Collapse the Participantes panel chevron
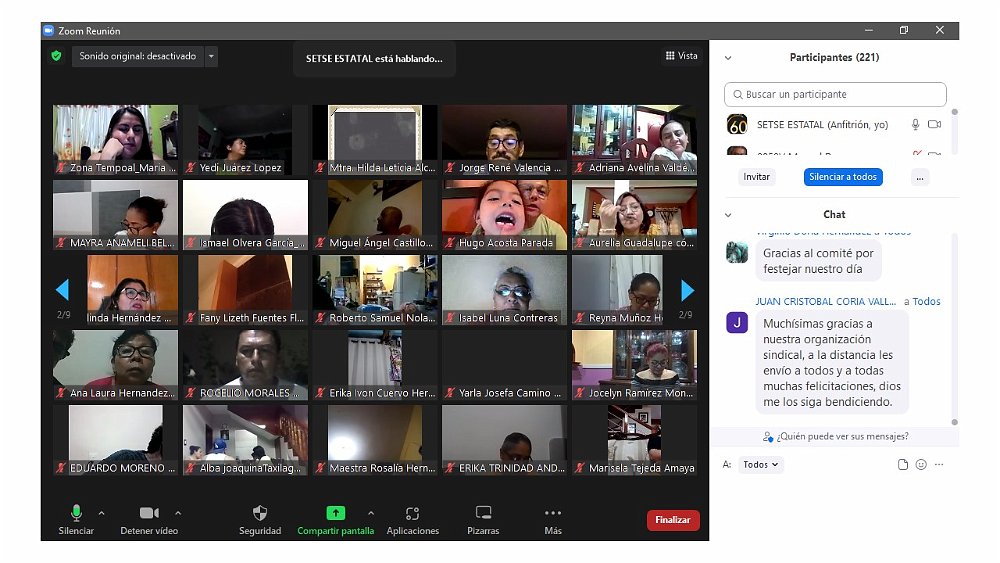The image size is (1000, 563). 728,58
